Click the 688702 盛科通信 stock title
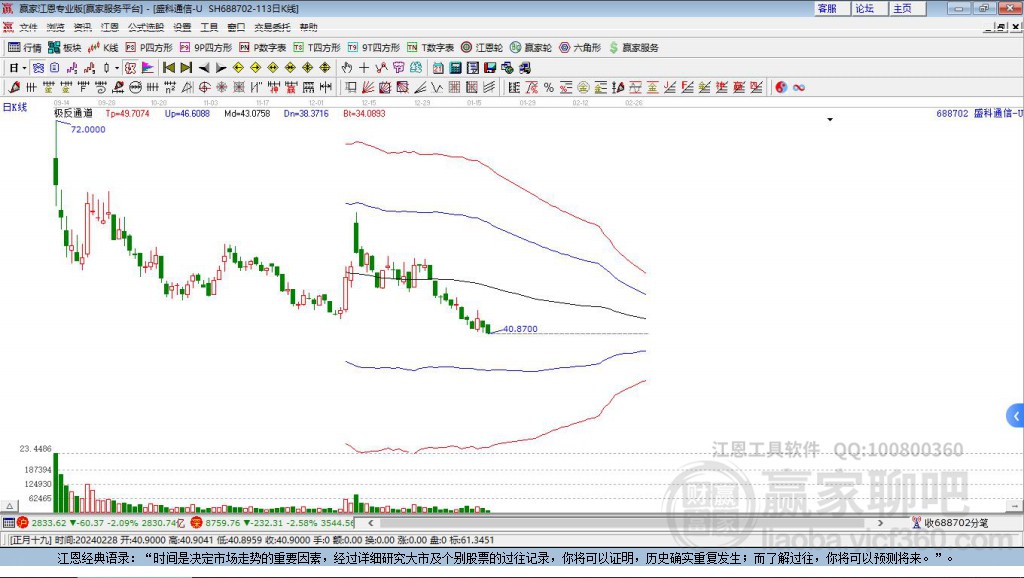The height and width of the screenshot is (578, 1024). pos(979,113)
